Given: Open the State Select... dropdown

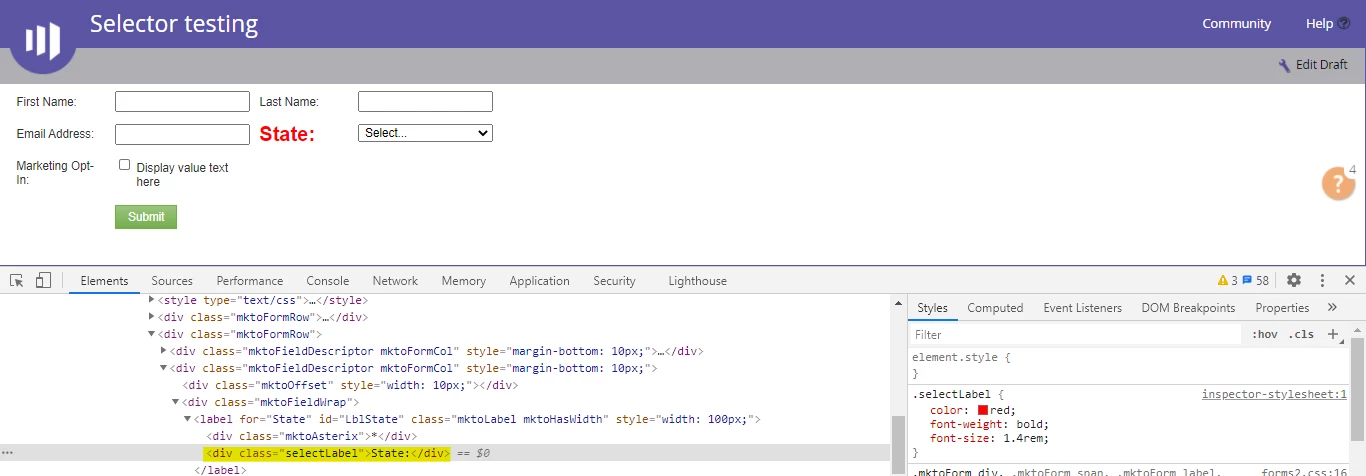Looking at the screenshot, I should click(x=425, y=133).
